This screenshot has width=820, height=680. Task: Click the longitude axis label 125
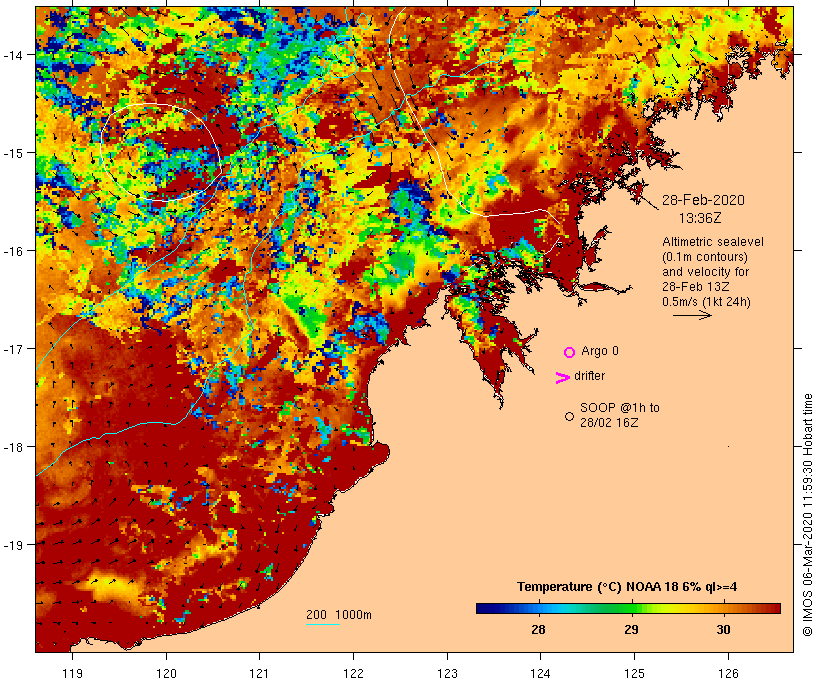[x=634, y=673]
